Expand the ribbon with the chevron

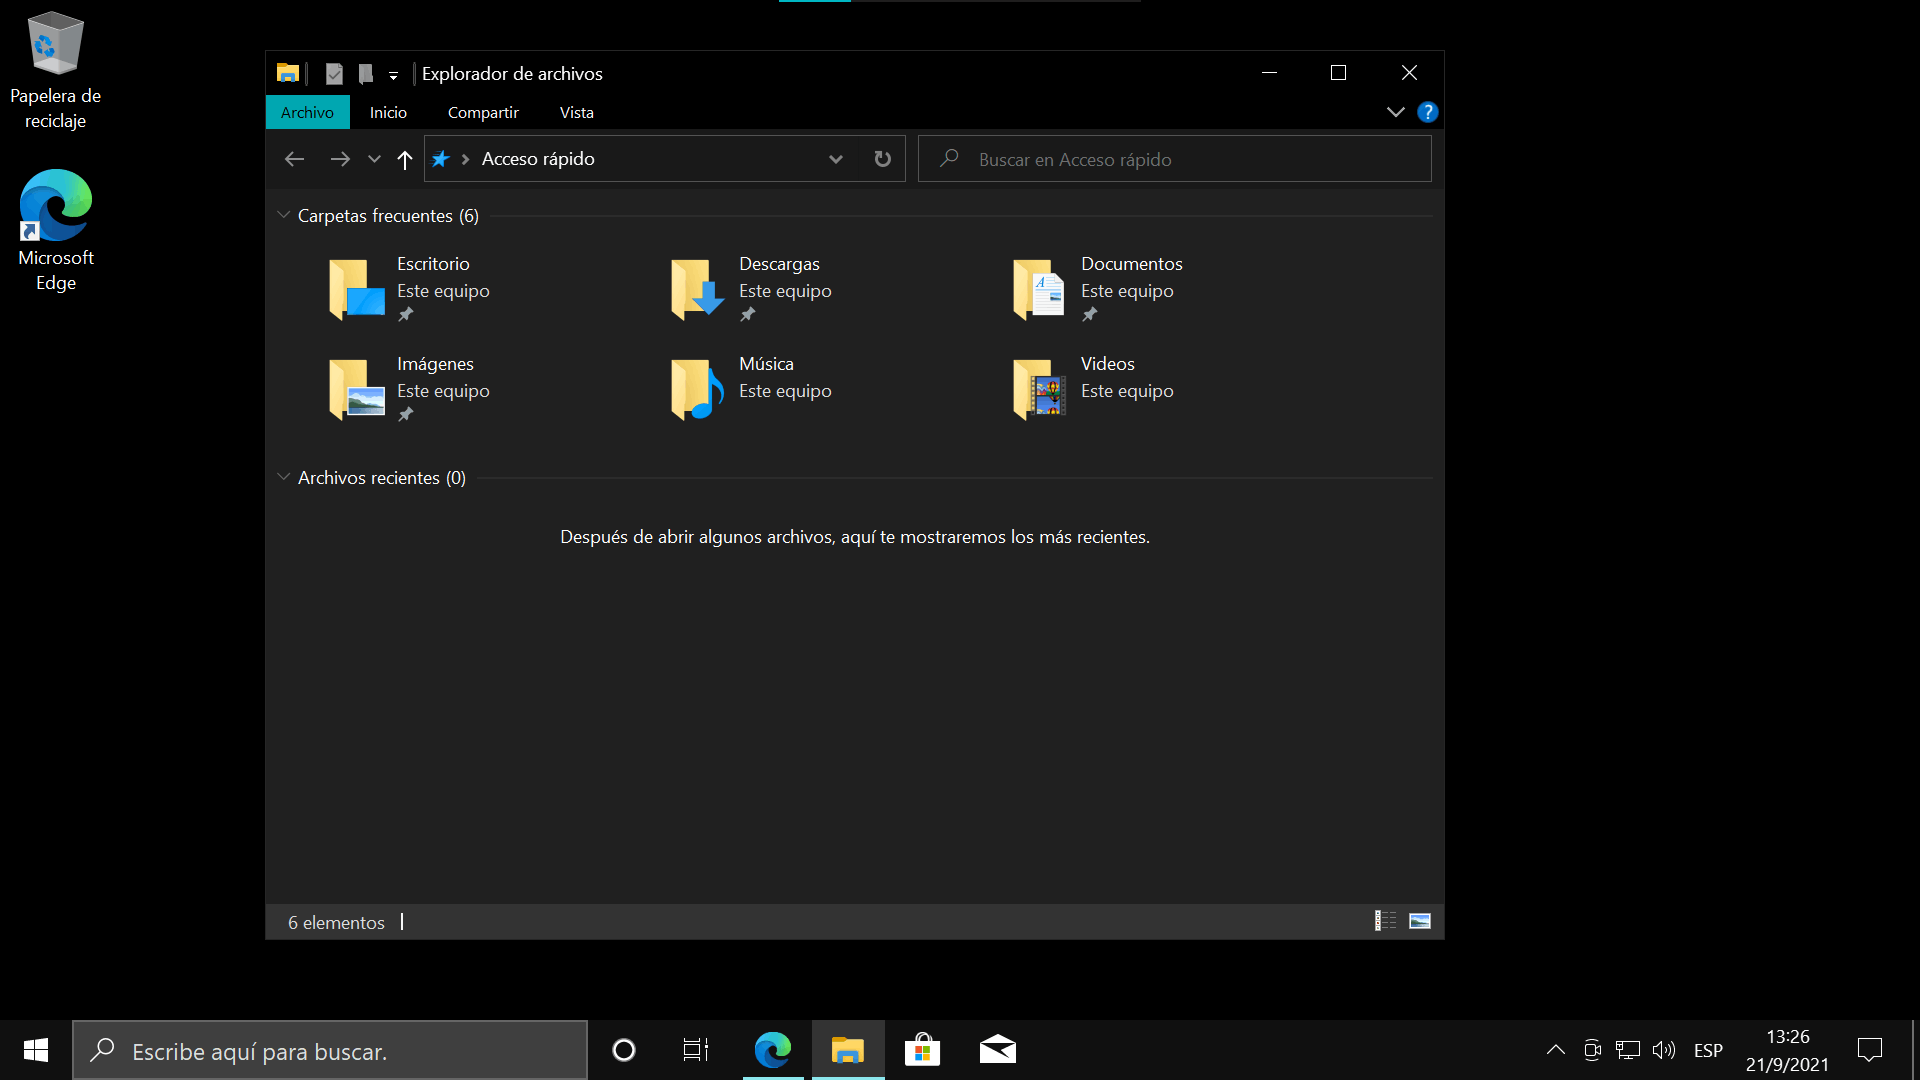(1395, 112)
